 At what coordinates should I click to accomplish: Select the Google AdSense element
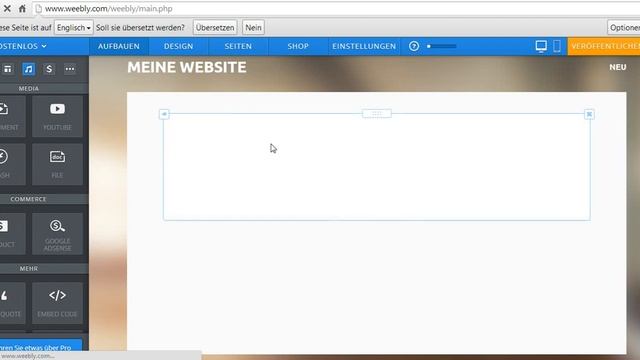(x=57, y=234)
